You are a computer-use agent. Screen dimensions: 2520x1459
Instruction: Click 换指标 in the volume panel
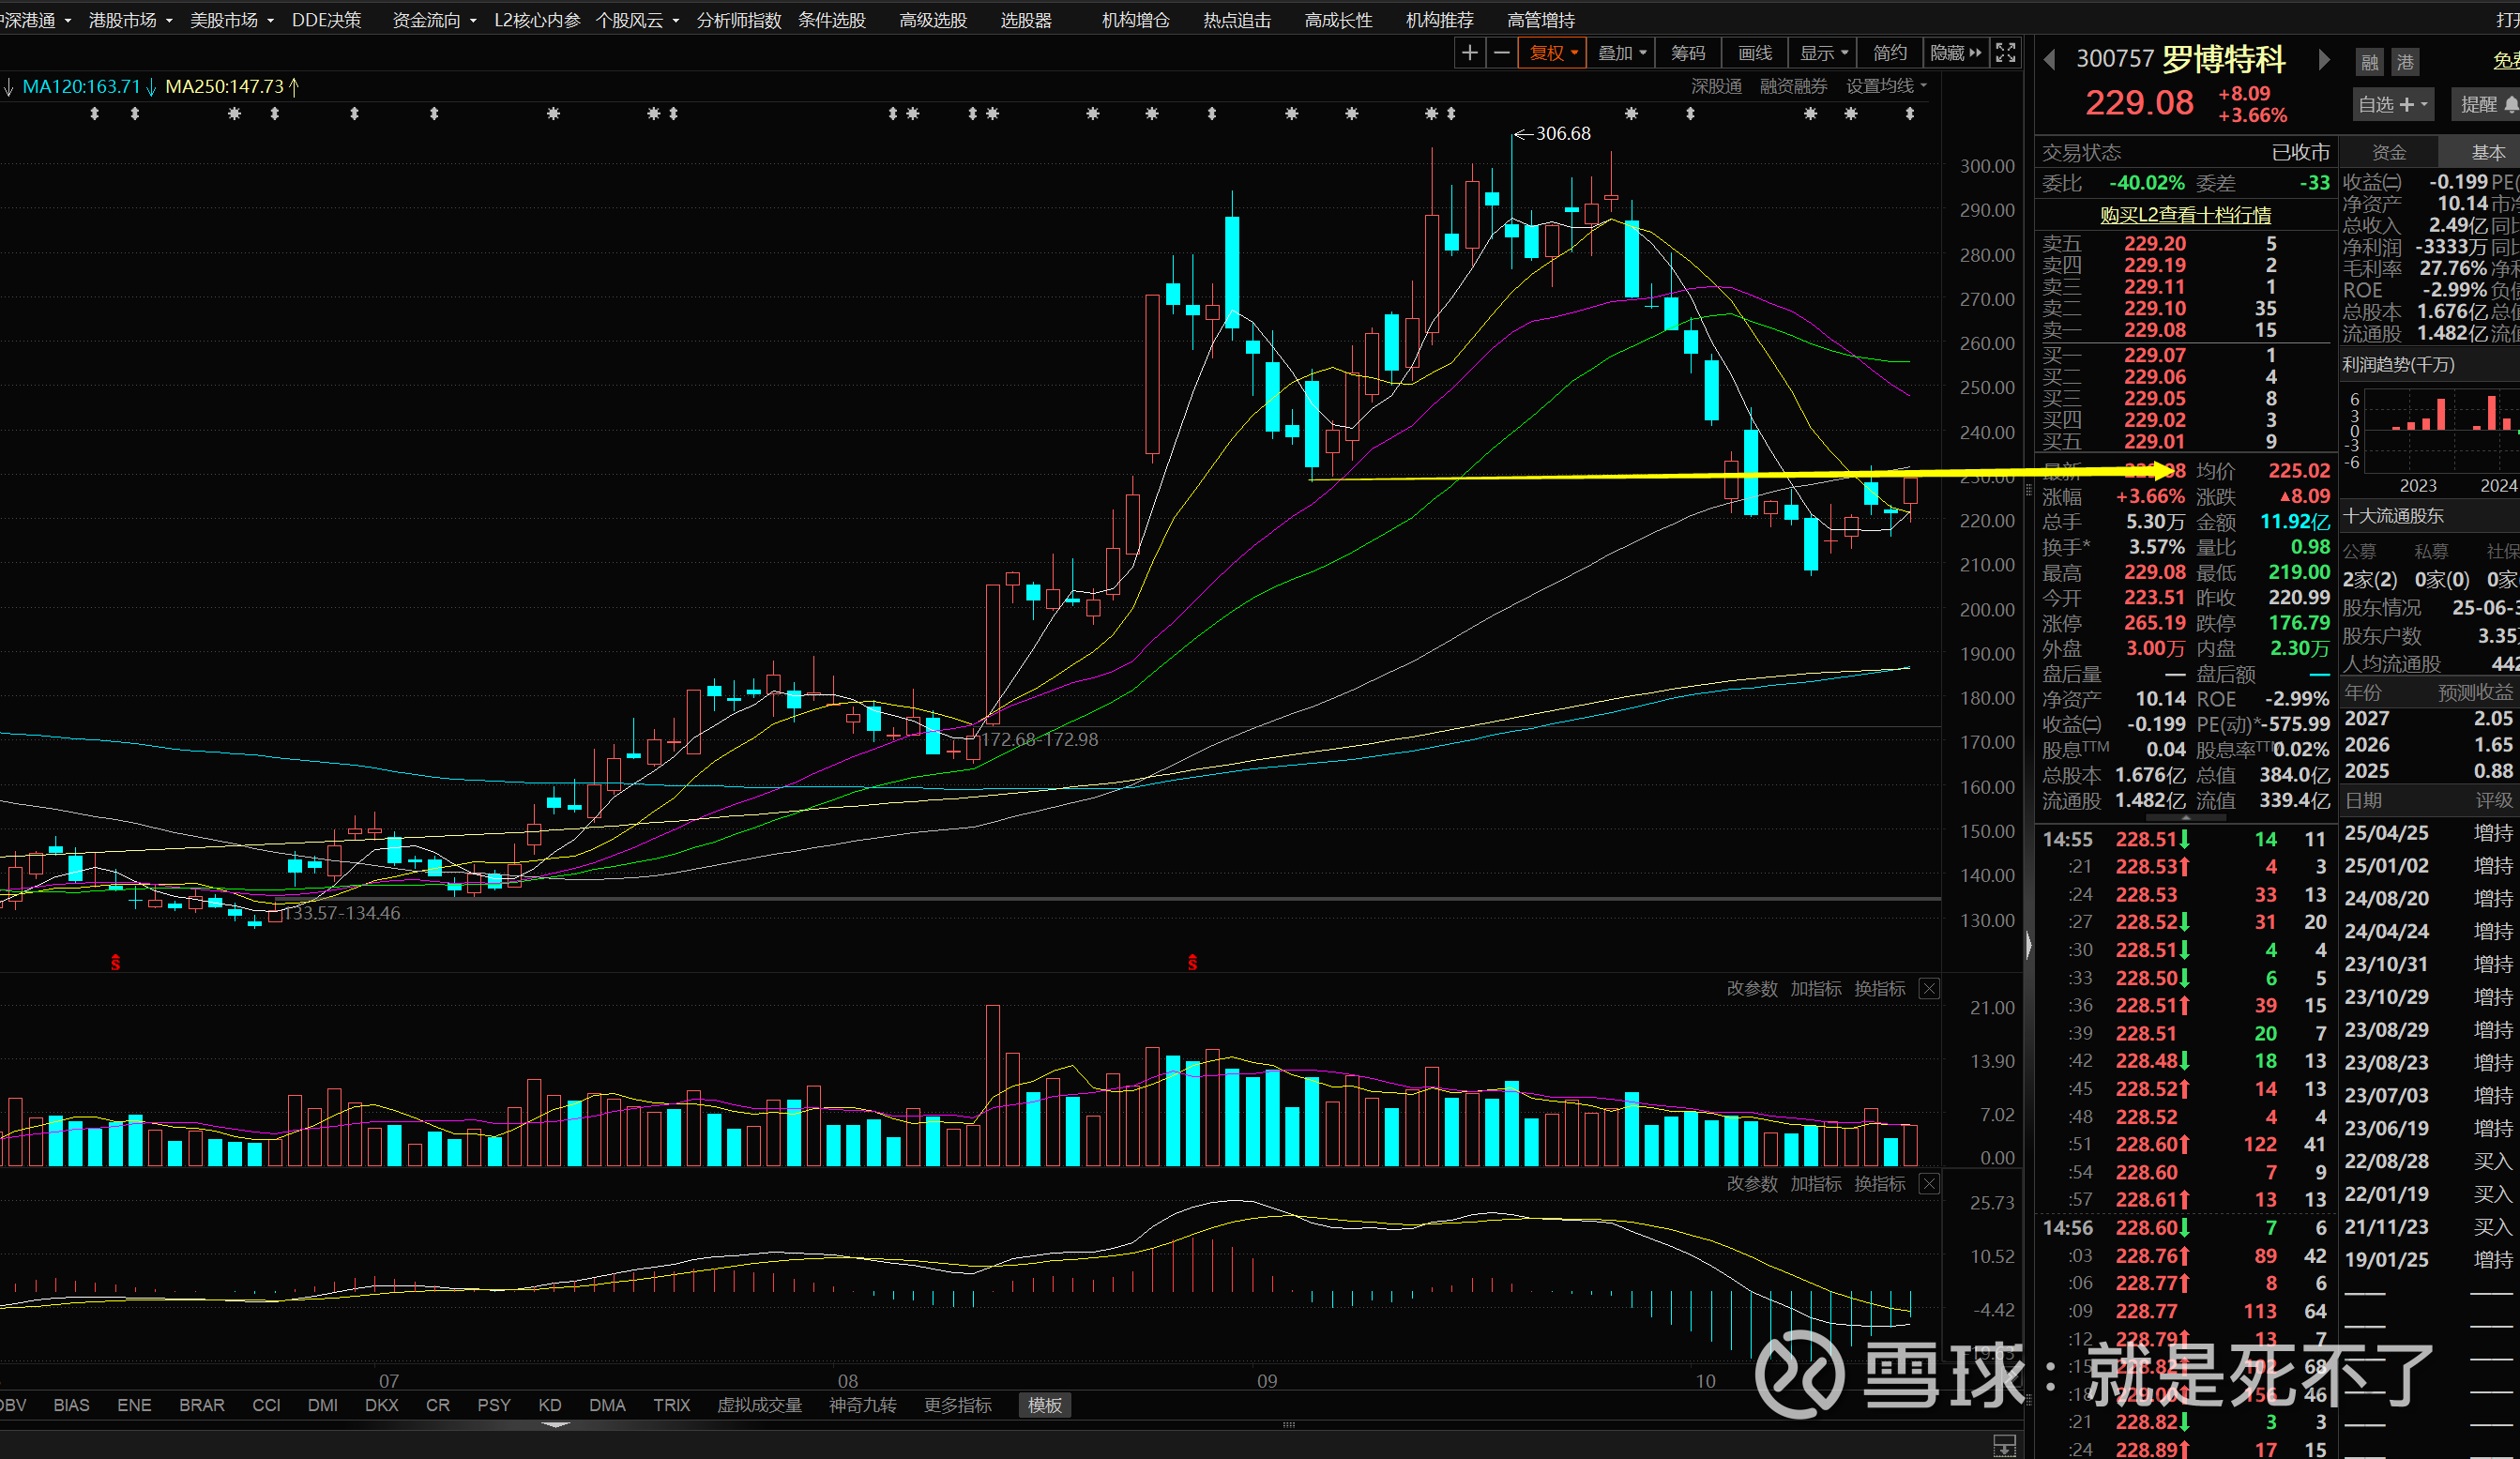tap(1879, 988)
